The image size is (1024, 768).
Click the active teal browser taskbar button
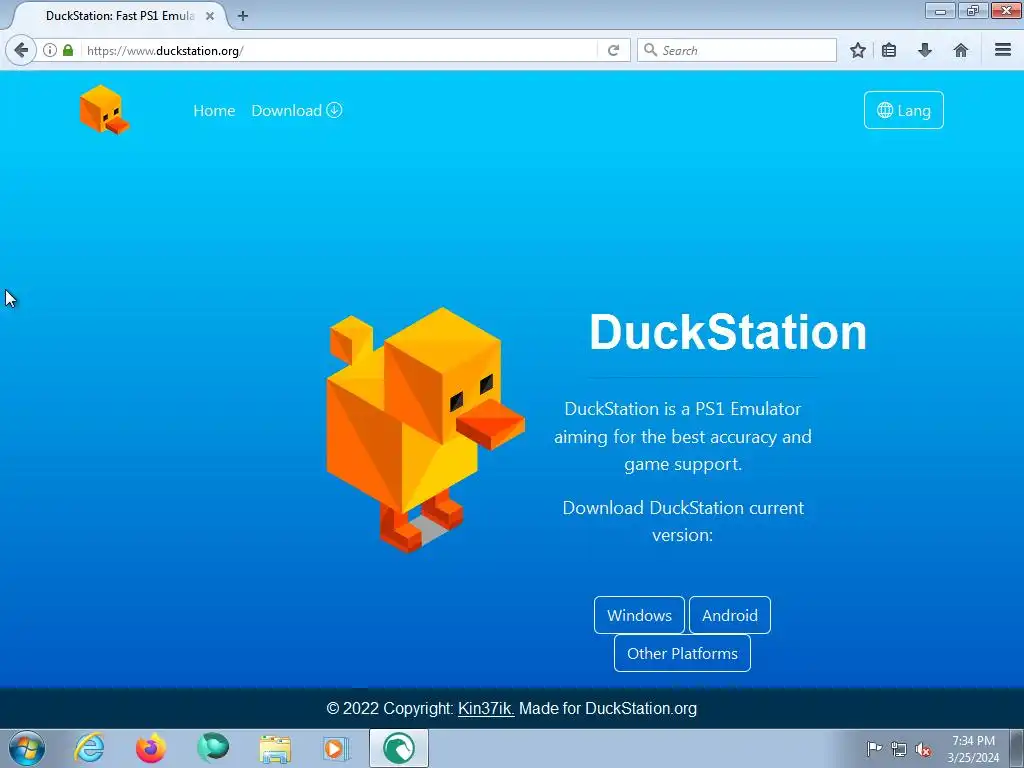[x=399, y=748]
